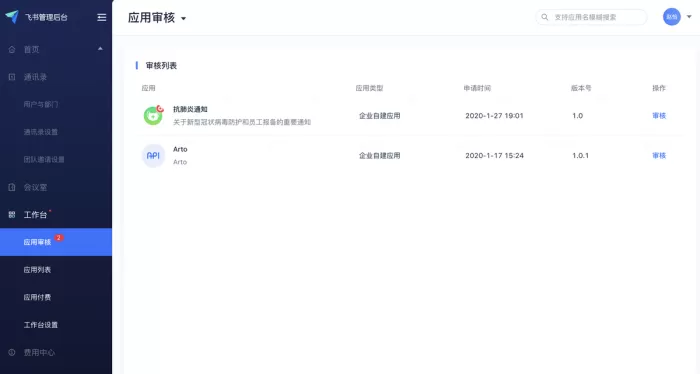700x374 pixels.
Task: Click the 版本号 column header
Action: pyautogui.click(x=581, y=88)
